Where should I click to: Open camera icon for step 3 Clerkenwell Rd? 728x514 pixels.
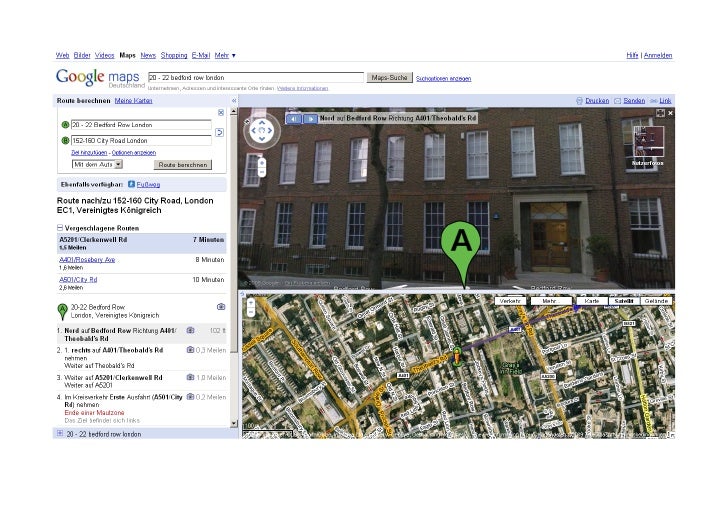coord(190,377)
